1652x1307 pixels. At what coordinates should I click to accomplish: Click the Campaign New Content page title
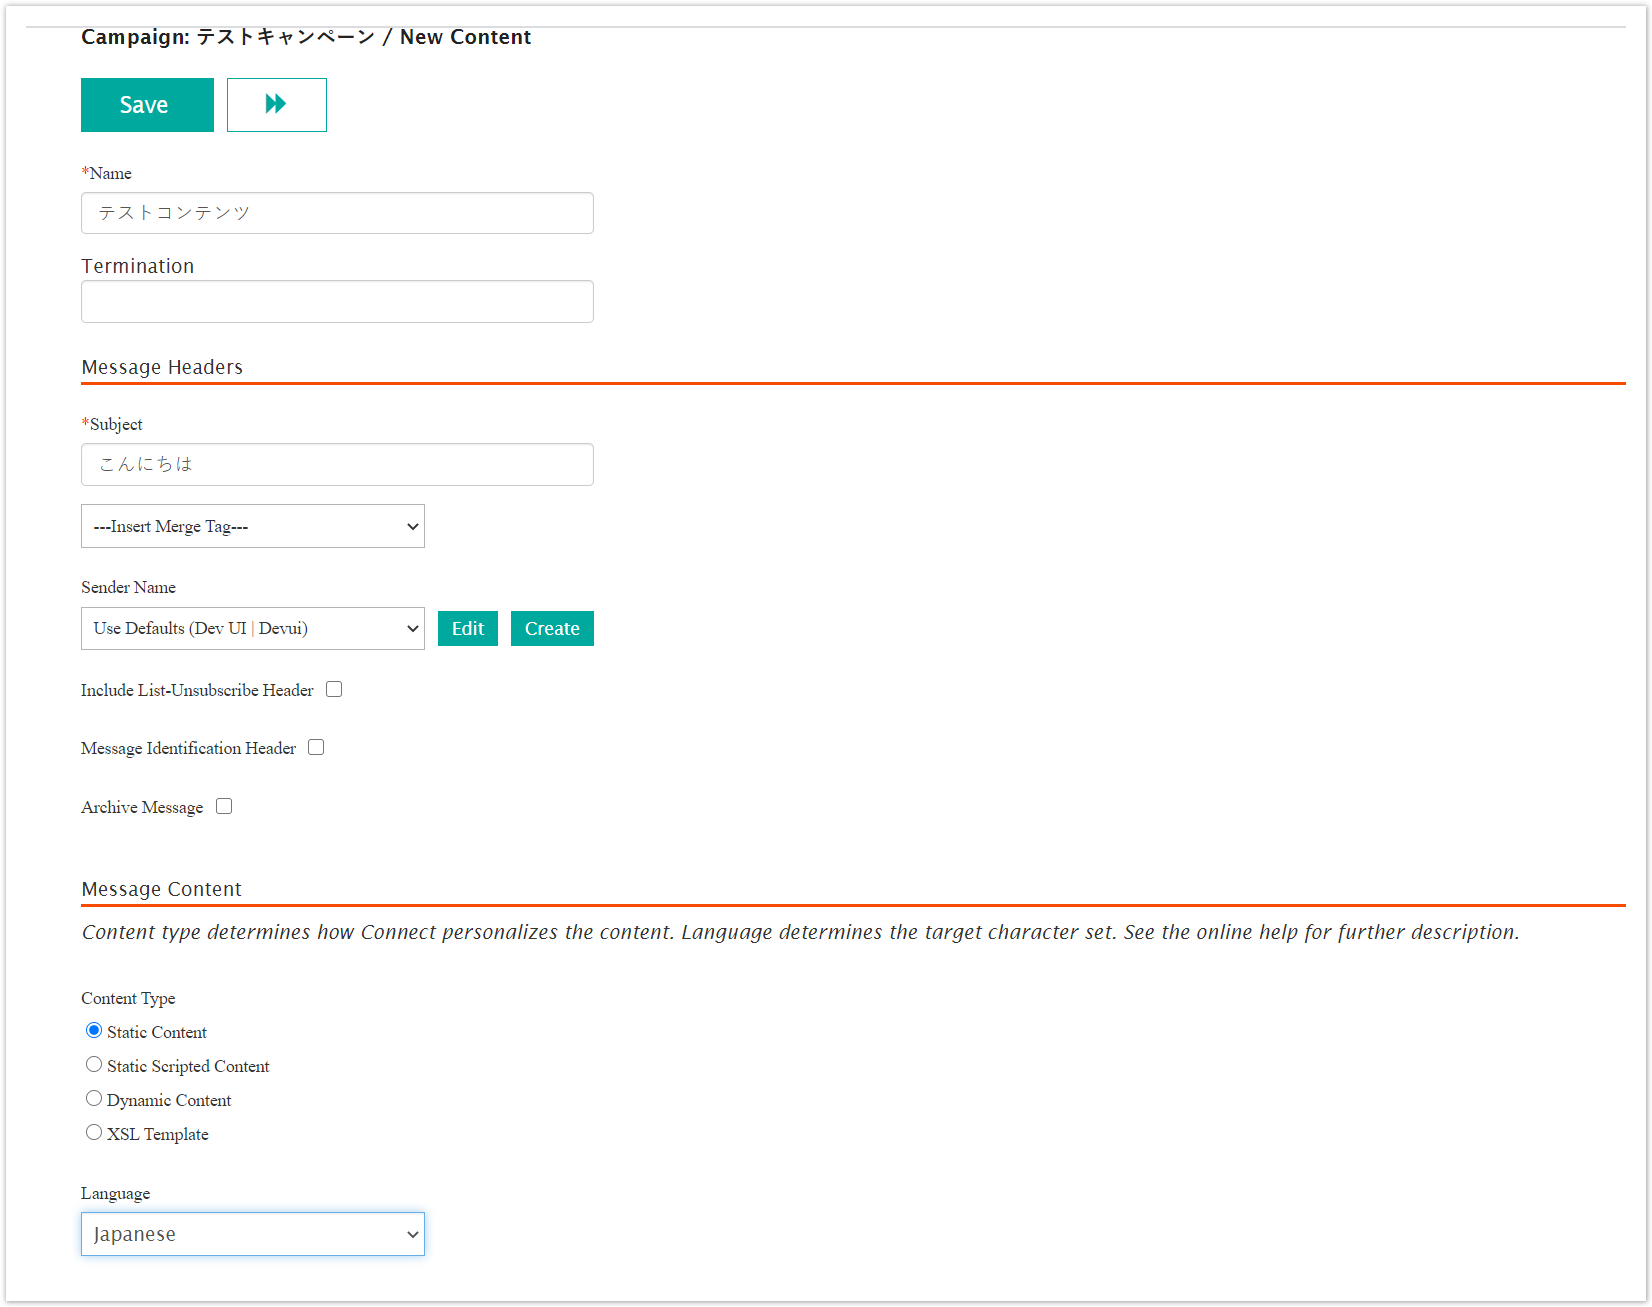pos(305,37)
